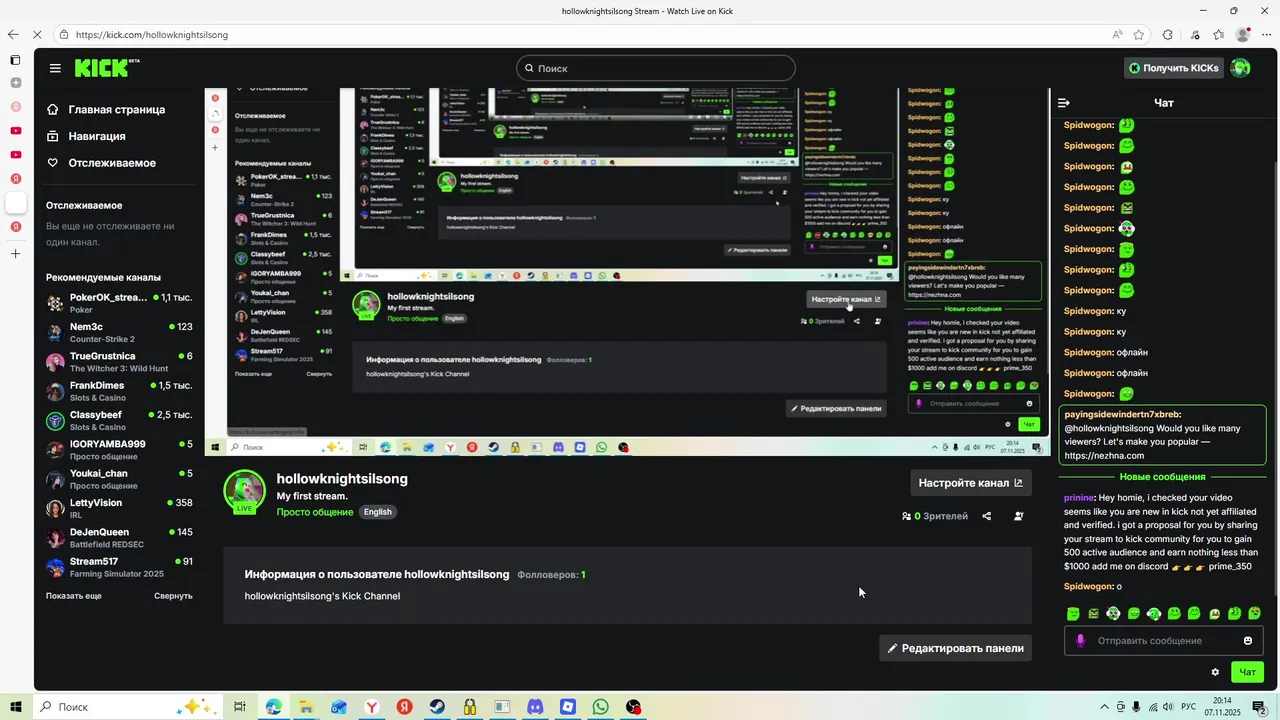Click the green Чат send button
Image resolution: width=1280 pixels, height=720 pixels.
click(x=1247, y=672)
